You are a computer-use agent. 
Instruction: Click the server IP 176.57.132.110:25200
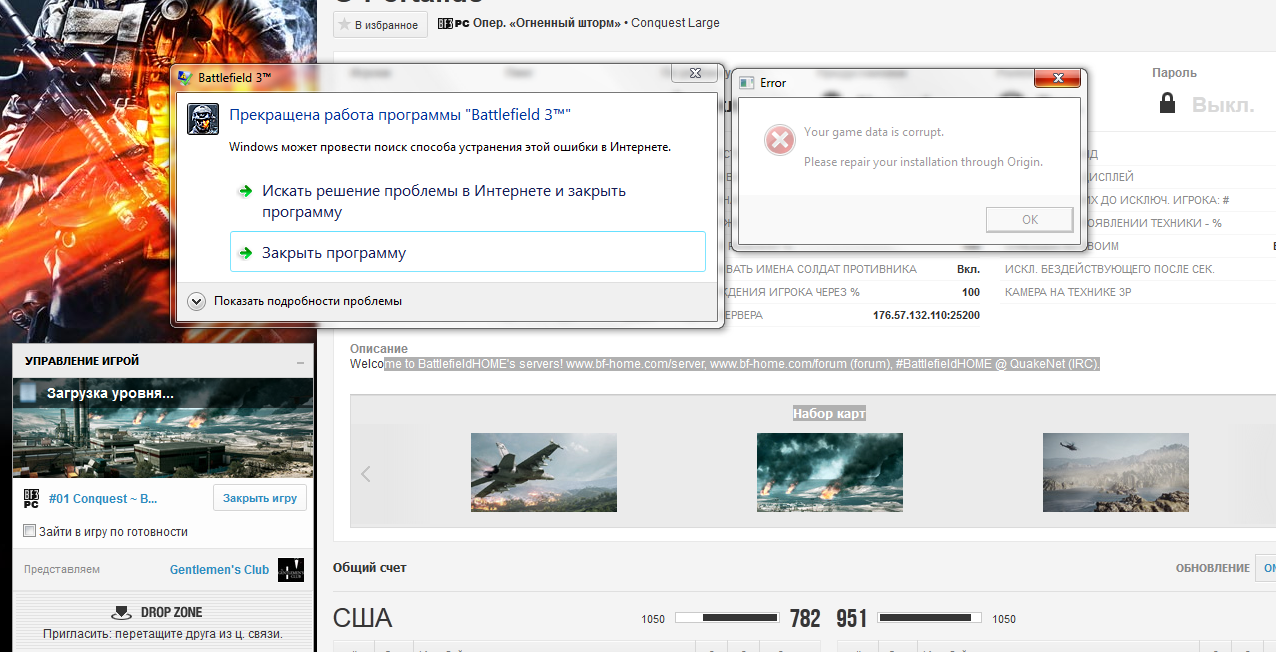(926, 316)
